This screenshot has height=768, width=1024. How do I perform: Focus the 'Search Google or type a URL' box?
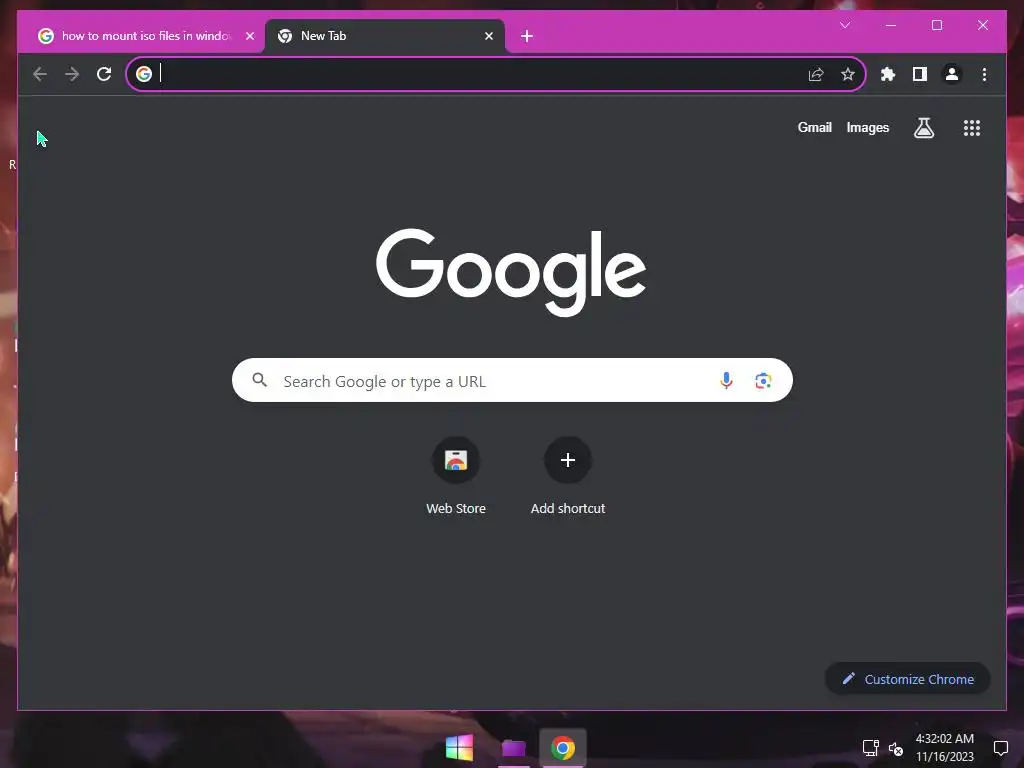(x=512, y=380)
